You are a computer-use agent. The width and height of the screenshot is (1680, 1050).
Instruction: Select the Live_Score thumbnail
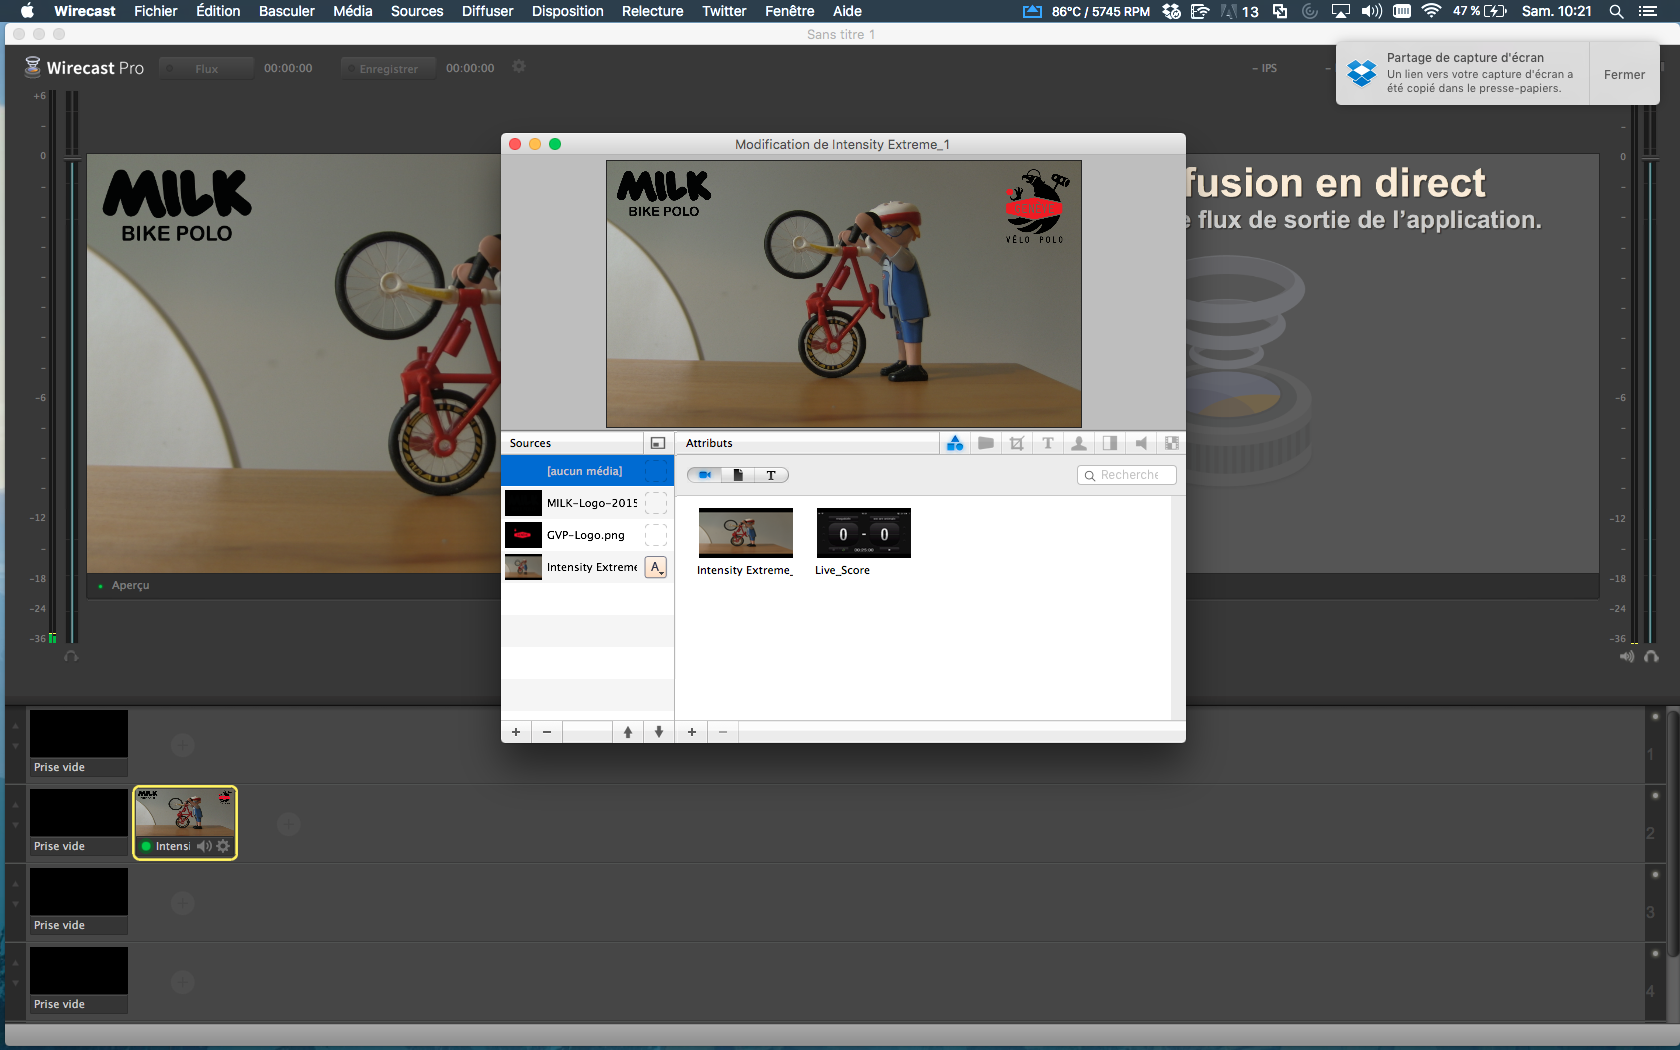coord(863,533)
